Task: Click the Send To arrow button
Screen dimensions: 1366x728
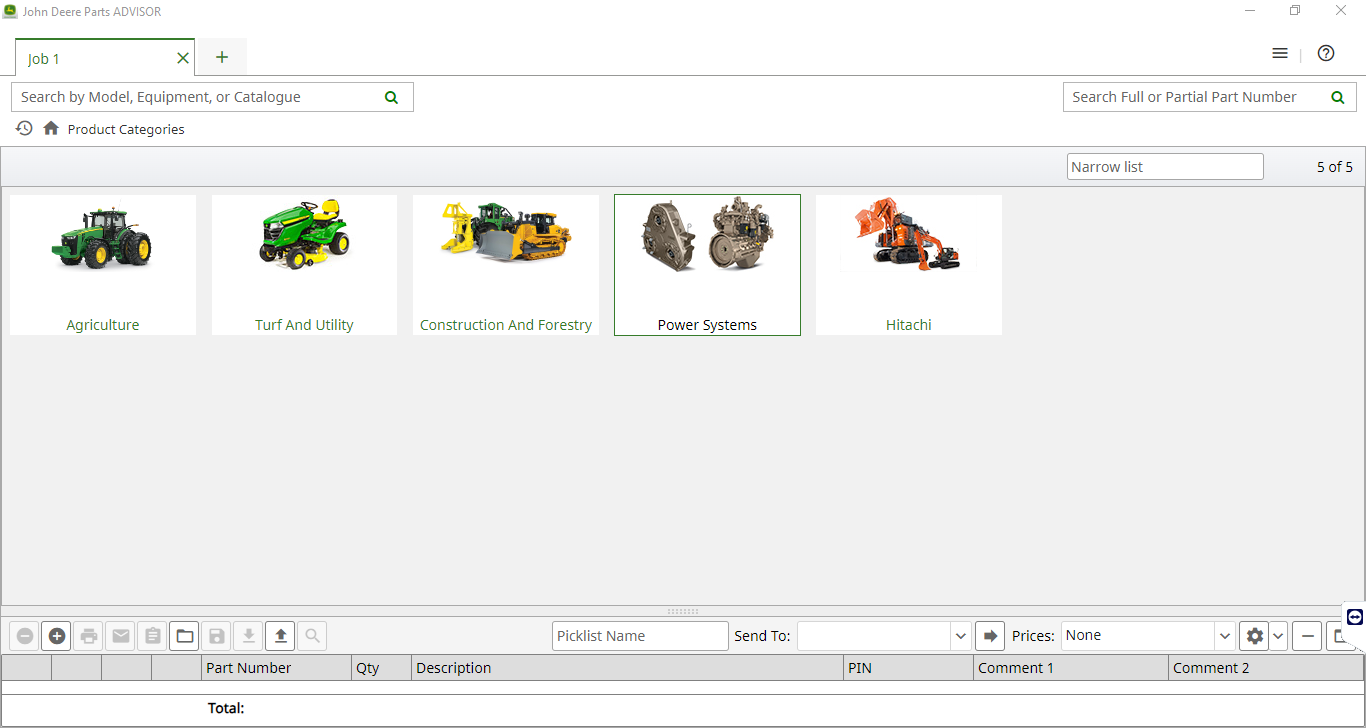Action: tap(990, 636)
